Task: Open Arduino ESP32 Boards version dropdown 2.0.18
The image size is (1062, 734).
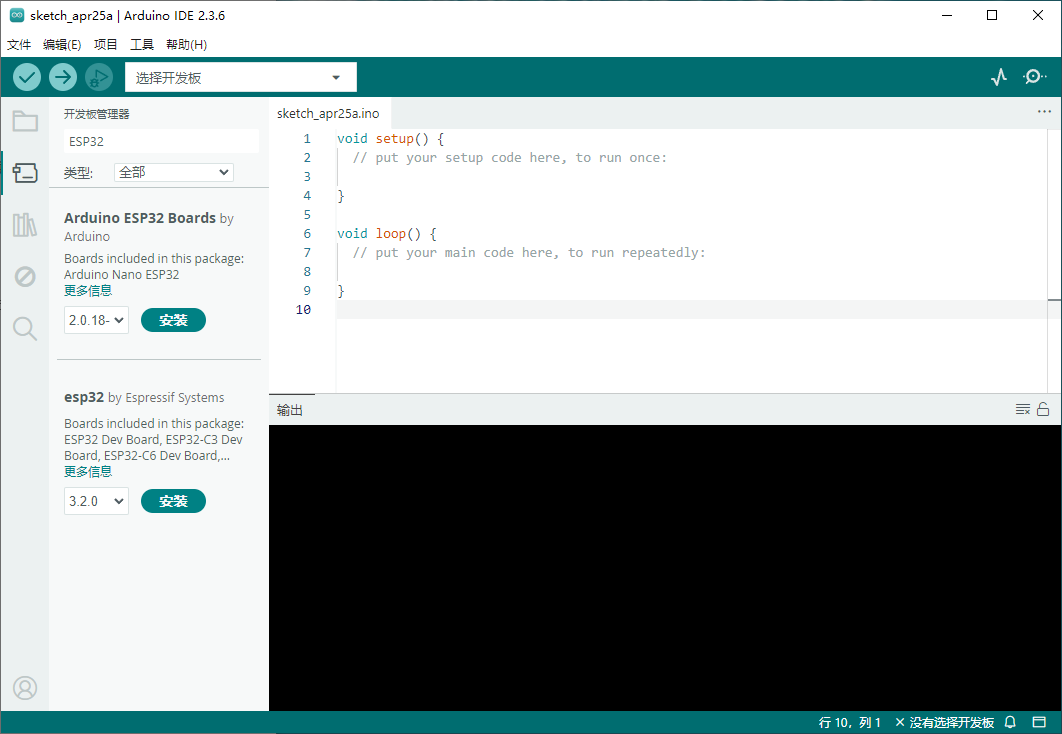Action: tap(96, 320)
